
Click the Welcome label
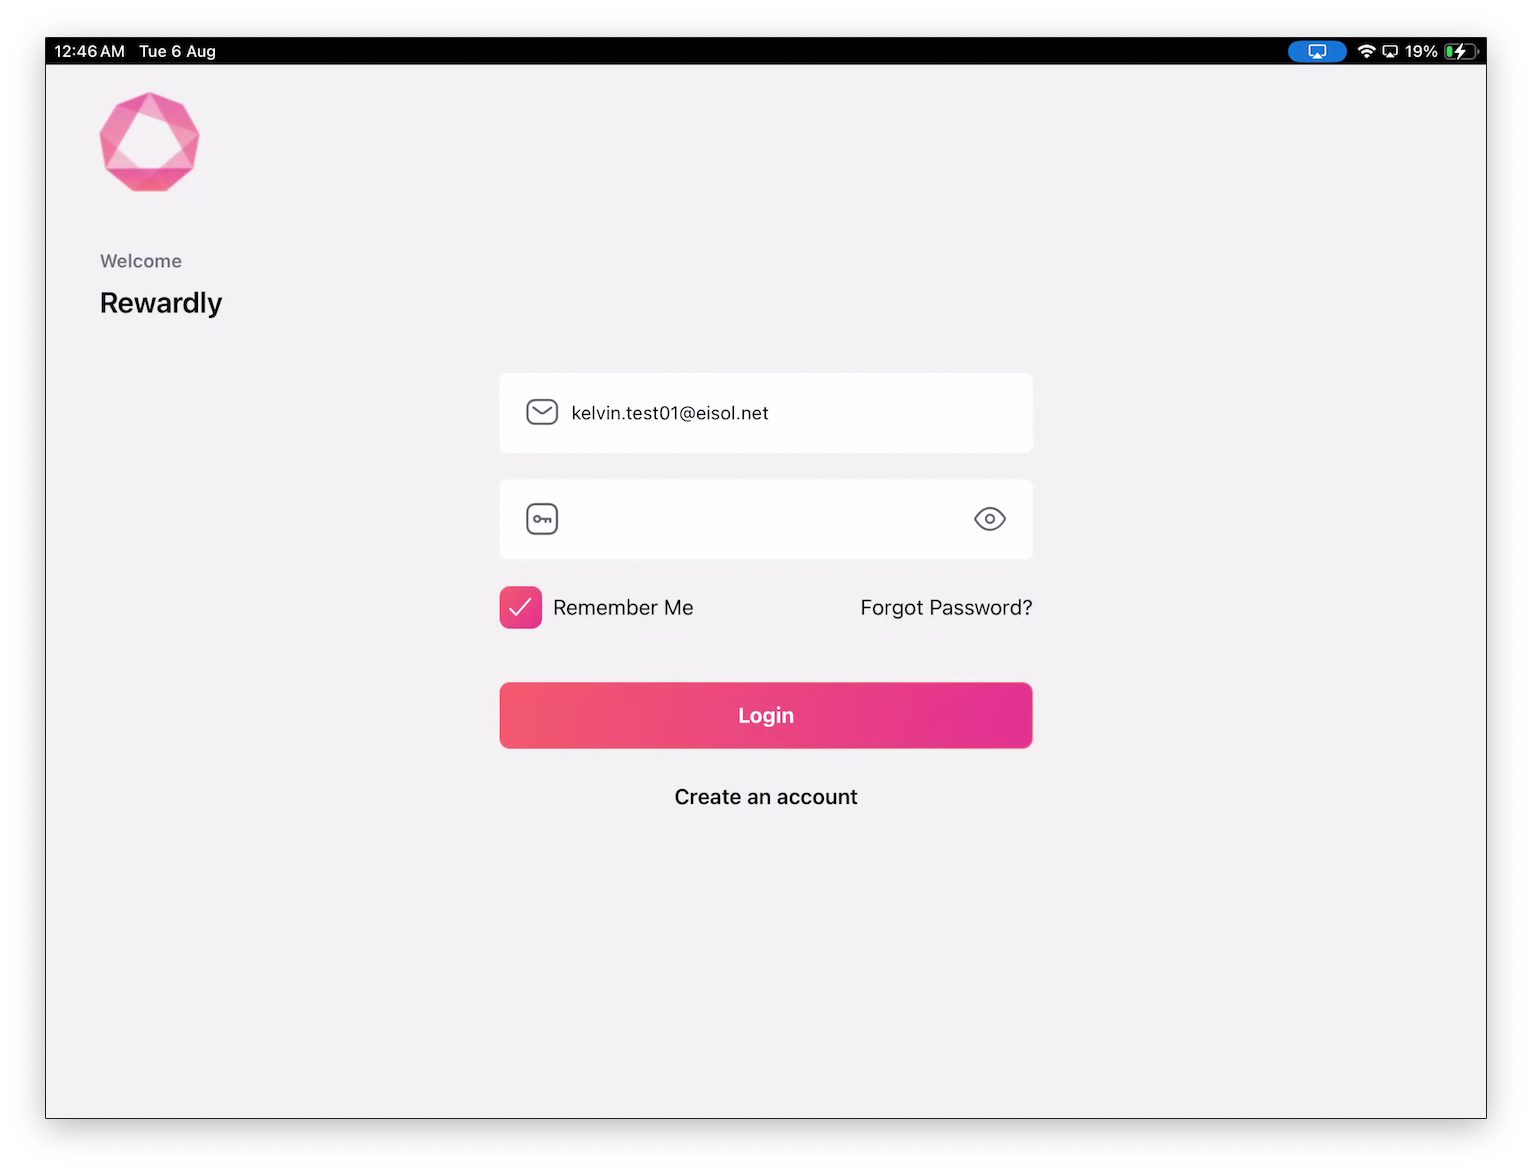coord(141,261)
